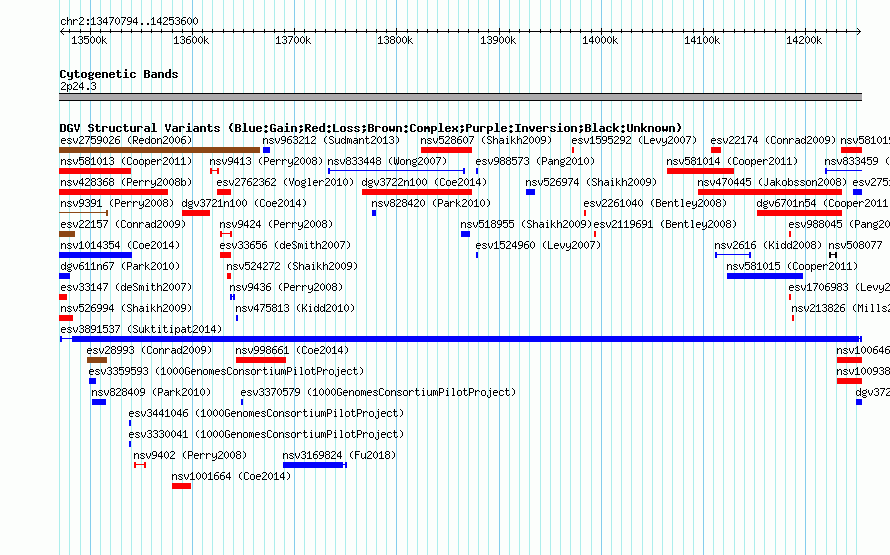Select variant nsv2616 (Kidd2008)
The width and height of the screenshot is (890, 555).
(x=768, y=245)
